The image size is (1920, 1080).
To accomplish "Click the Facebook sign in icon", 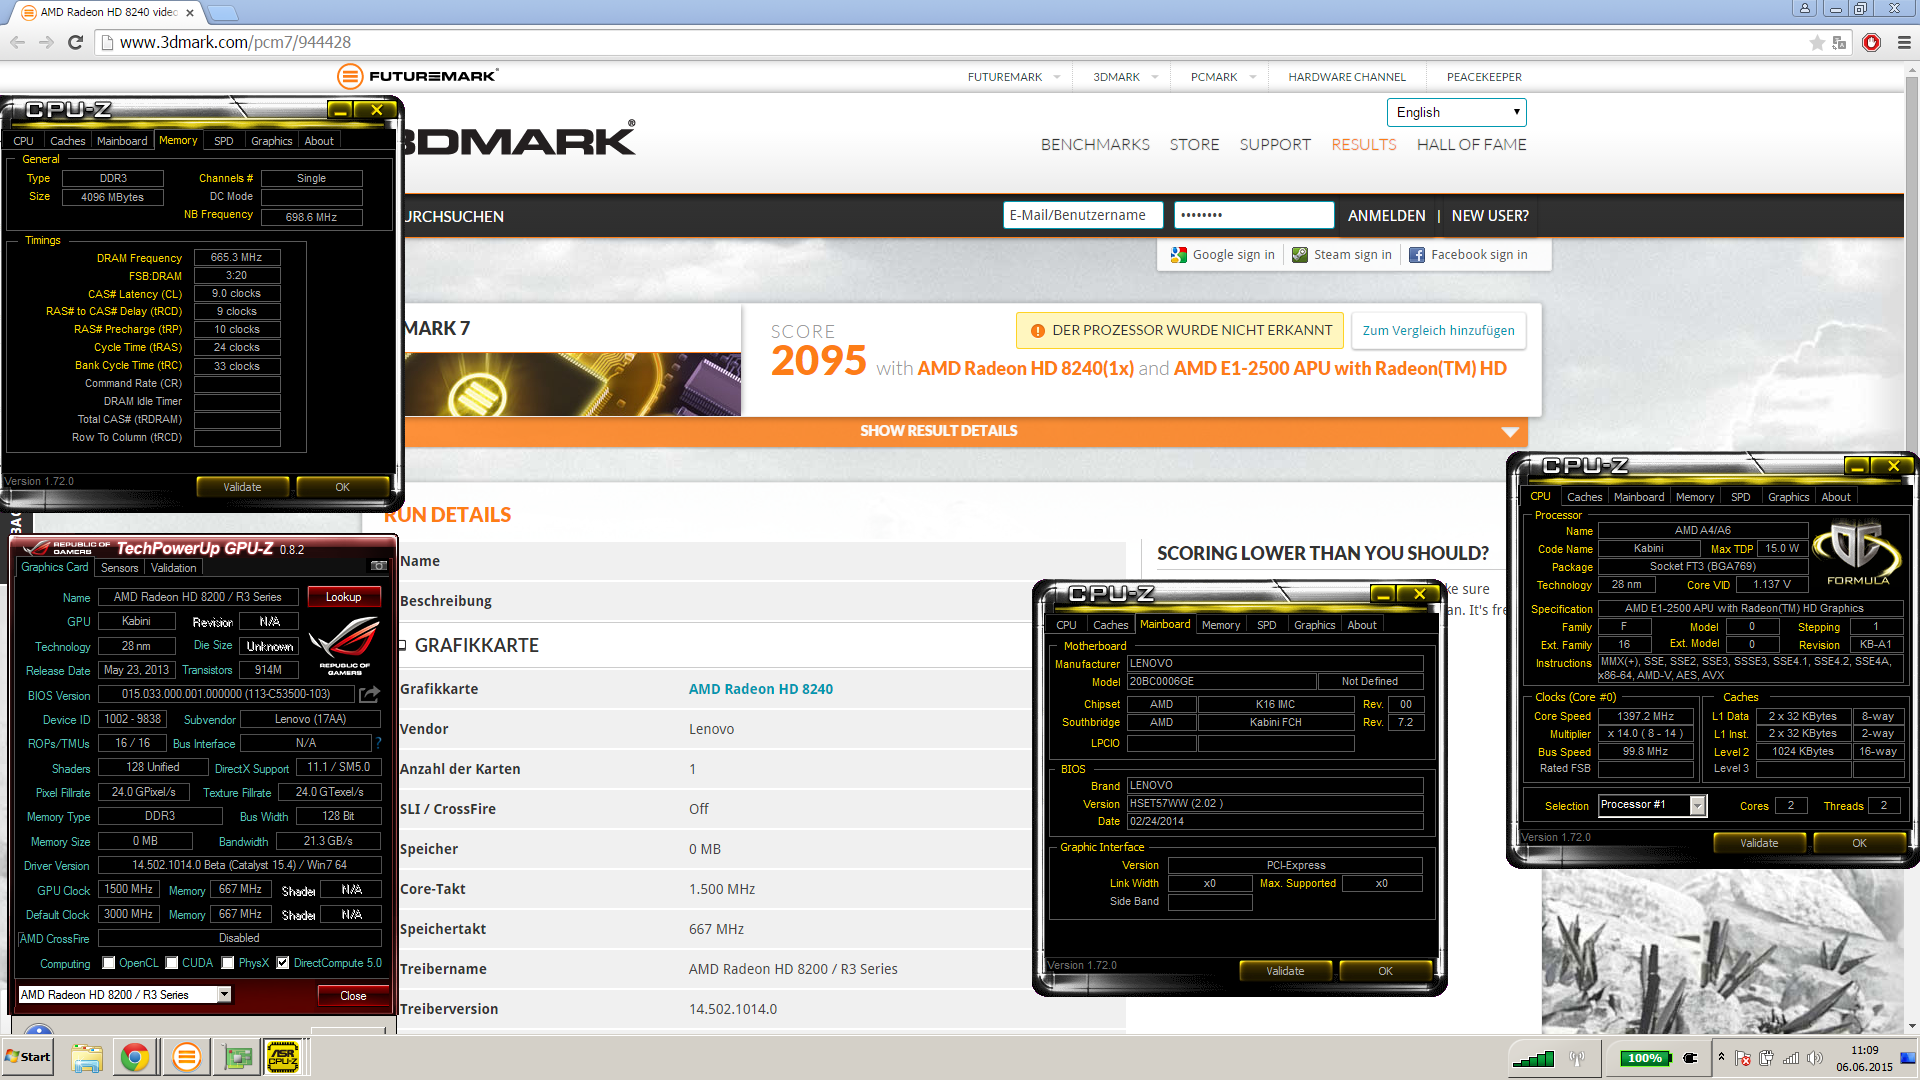I will tap(1417, 255).
